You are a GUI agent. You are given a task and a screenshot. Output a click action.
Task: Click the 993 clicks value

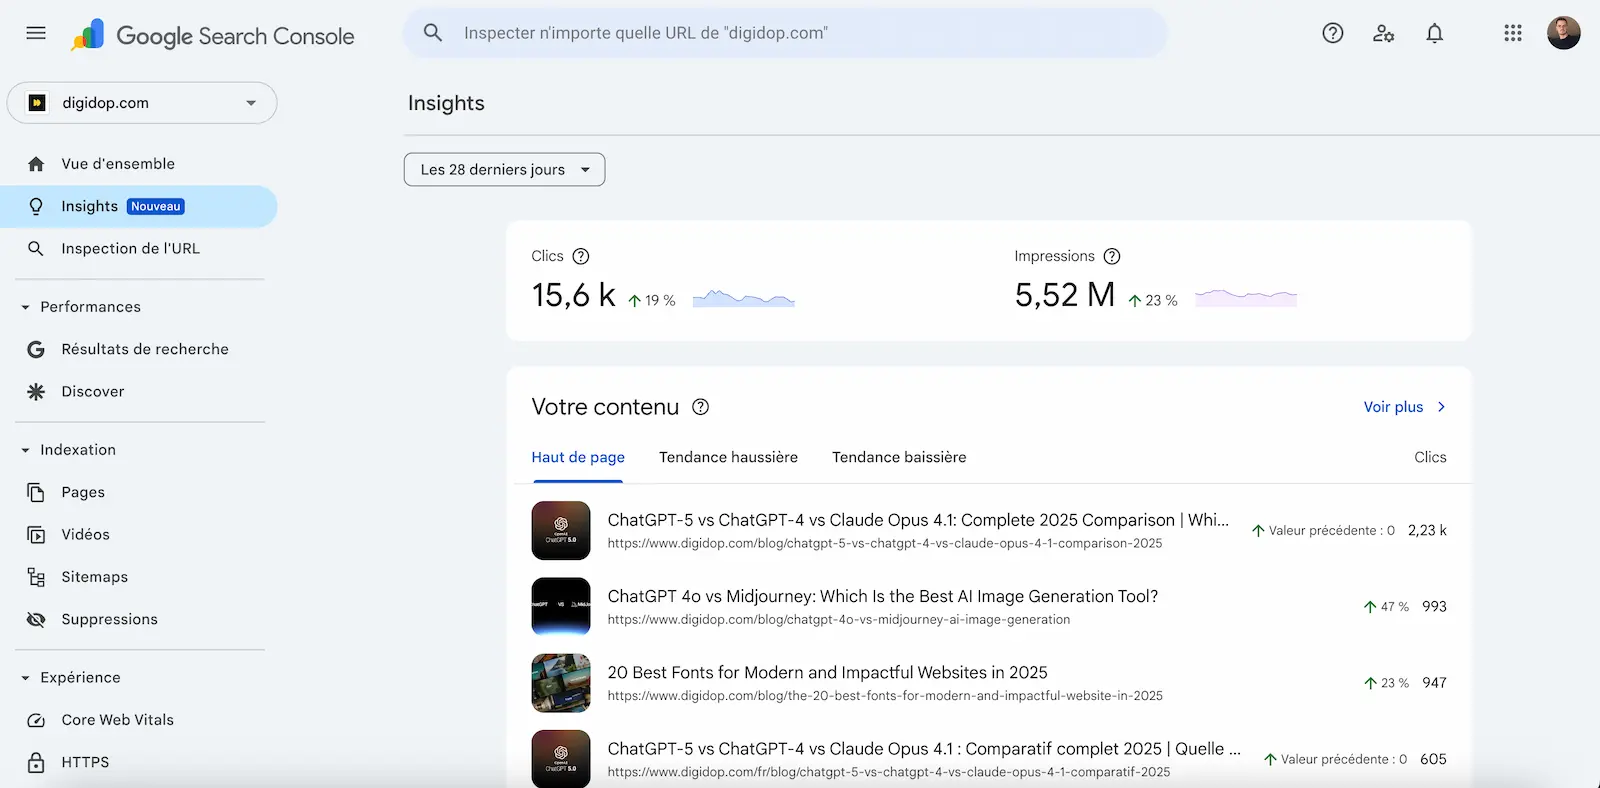(x=1434, y=607)
